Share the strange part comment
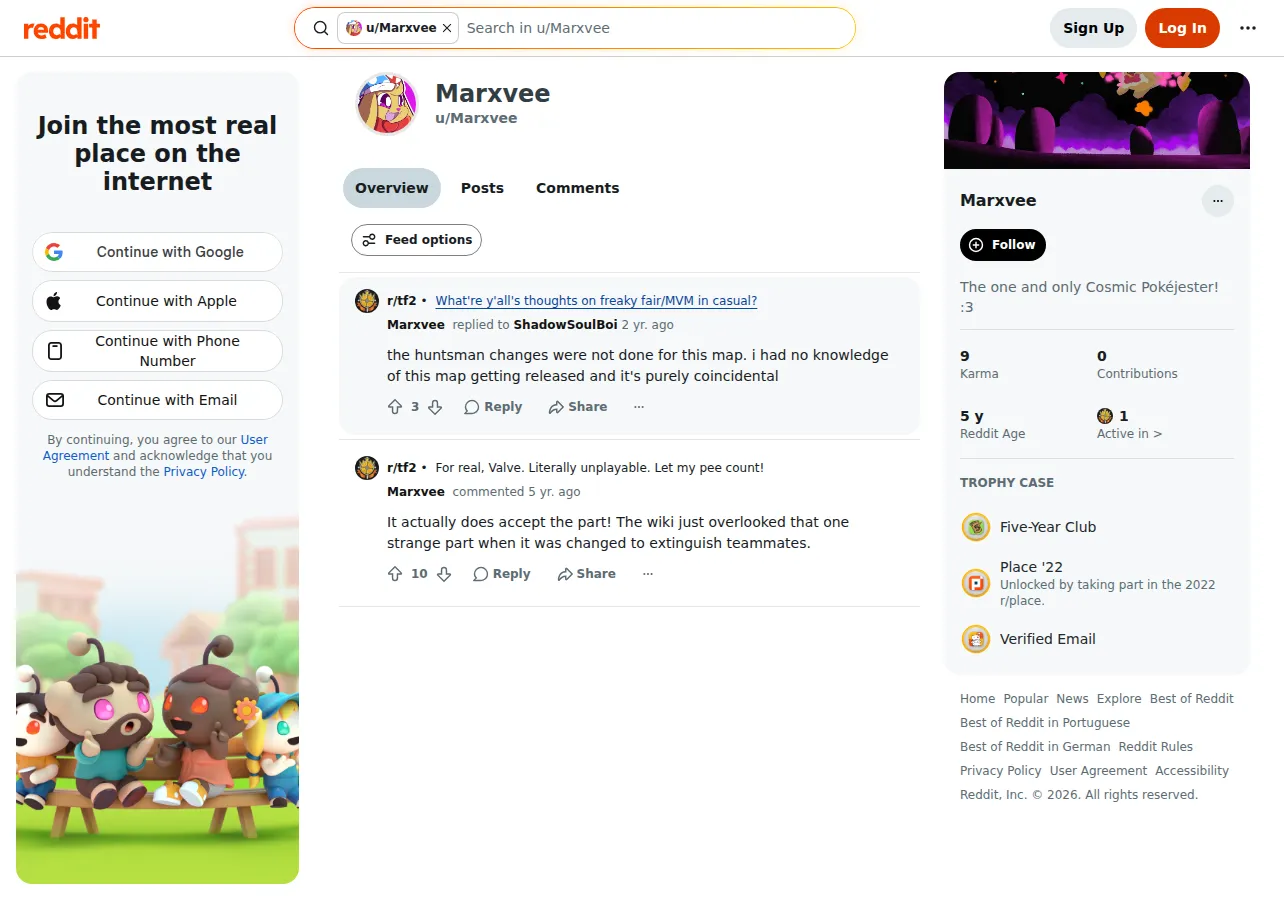The height and width of the screenshot is (900, 1284). click(x=587, y=574)
